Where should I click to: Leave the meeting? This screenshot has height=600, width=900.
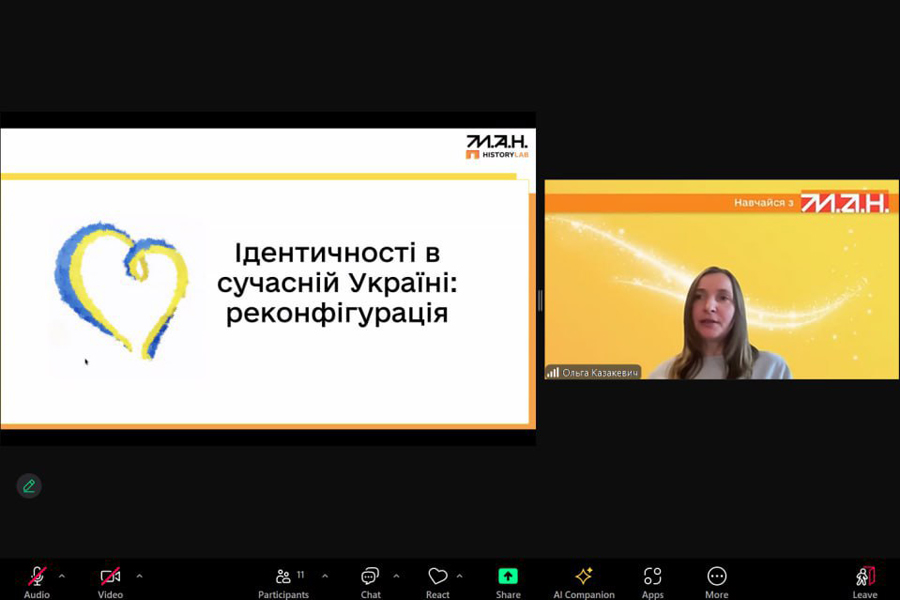[865, 582]
